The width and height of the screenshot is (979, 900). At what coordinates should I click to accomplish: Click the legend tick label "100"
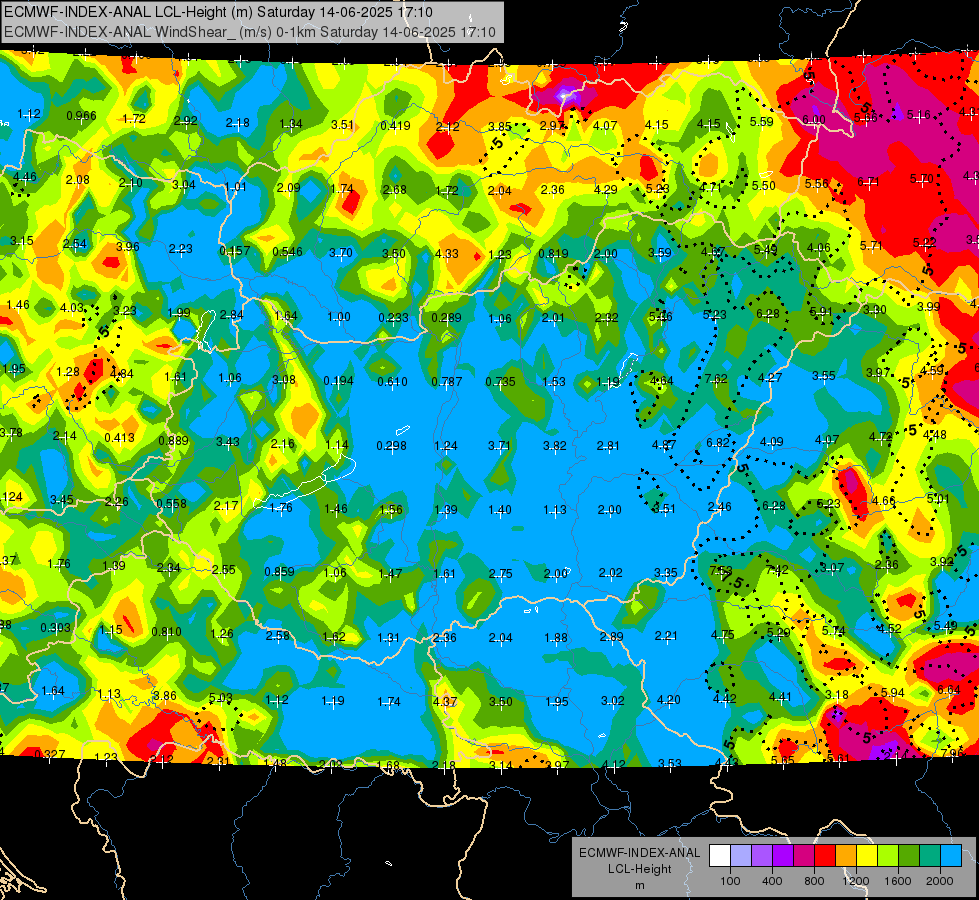(x=730, y=881)
